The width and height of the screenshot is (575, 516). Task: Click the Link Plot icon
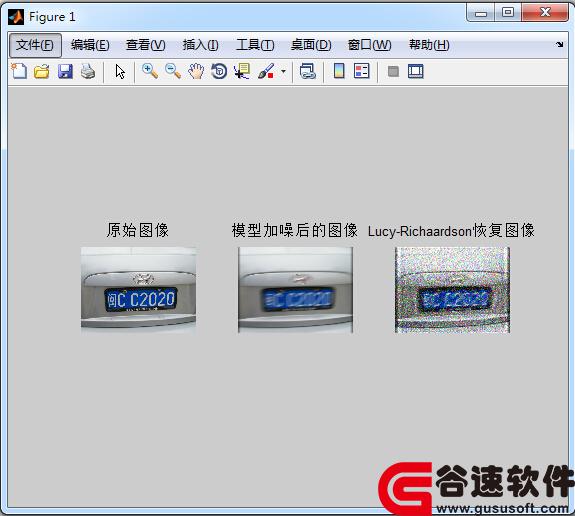click(x=307, y=71)
